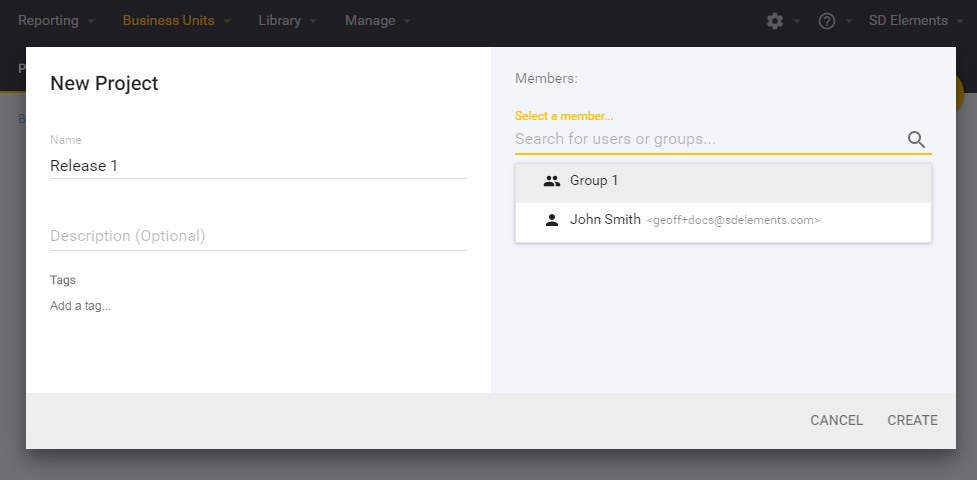Click the Name field containing Release 1
Screen dimensions: 977x480
coord(258,166)
